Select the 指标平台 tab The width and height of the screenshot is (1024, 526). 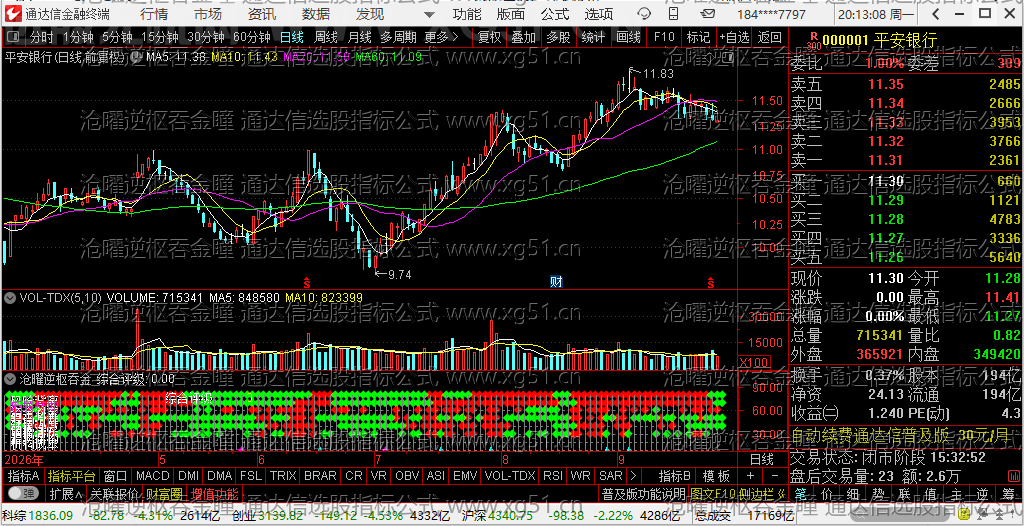pyautogui.click(x=72, y=476)
